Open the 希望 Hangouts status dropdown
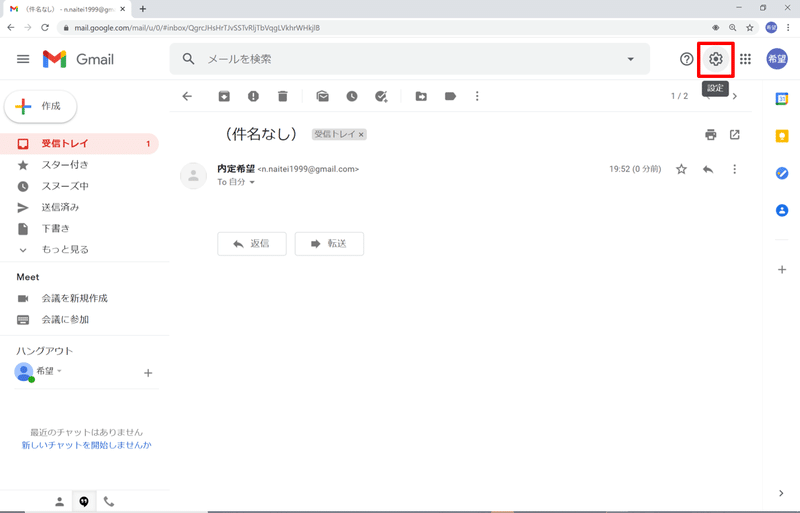800x513 pixels. (59, 371)
